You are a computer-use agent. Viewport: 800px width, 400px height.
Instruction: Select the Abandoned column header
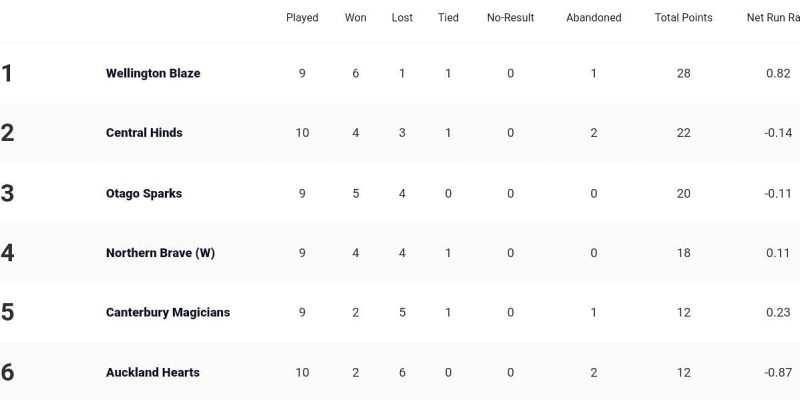point(593,18)
